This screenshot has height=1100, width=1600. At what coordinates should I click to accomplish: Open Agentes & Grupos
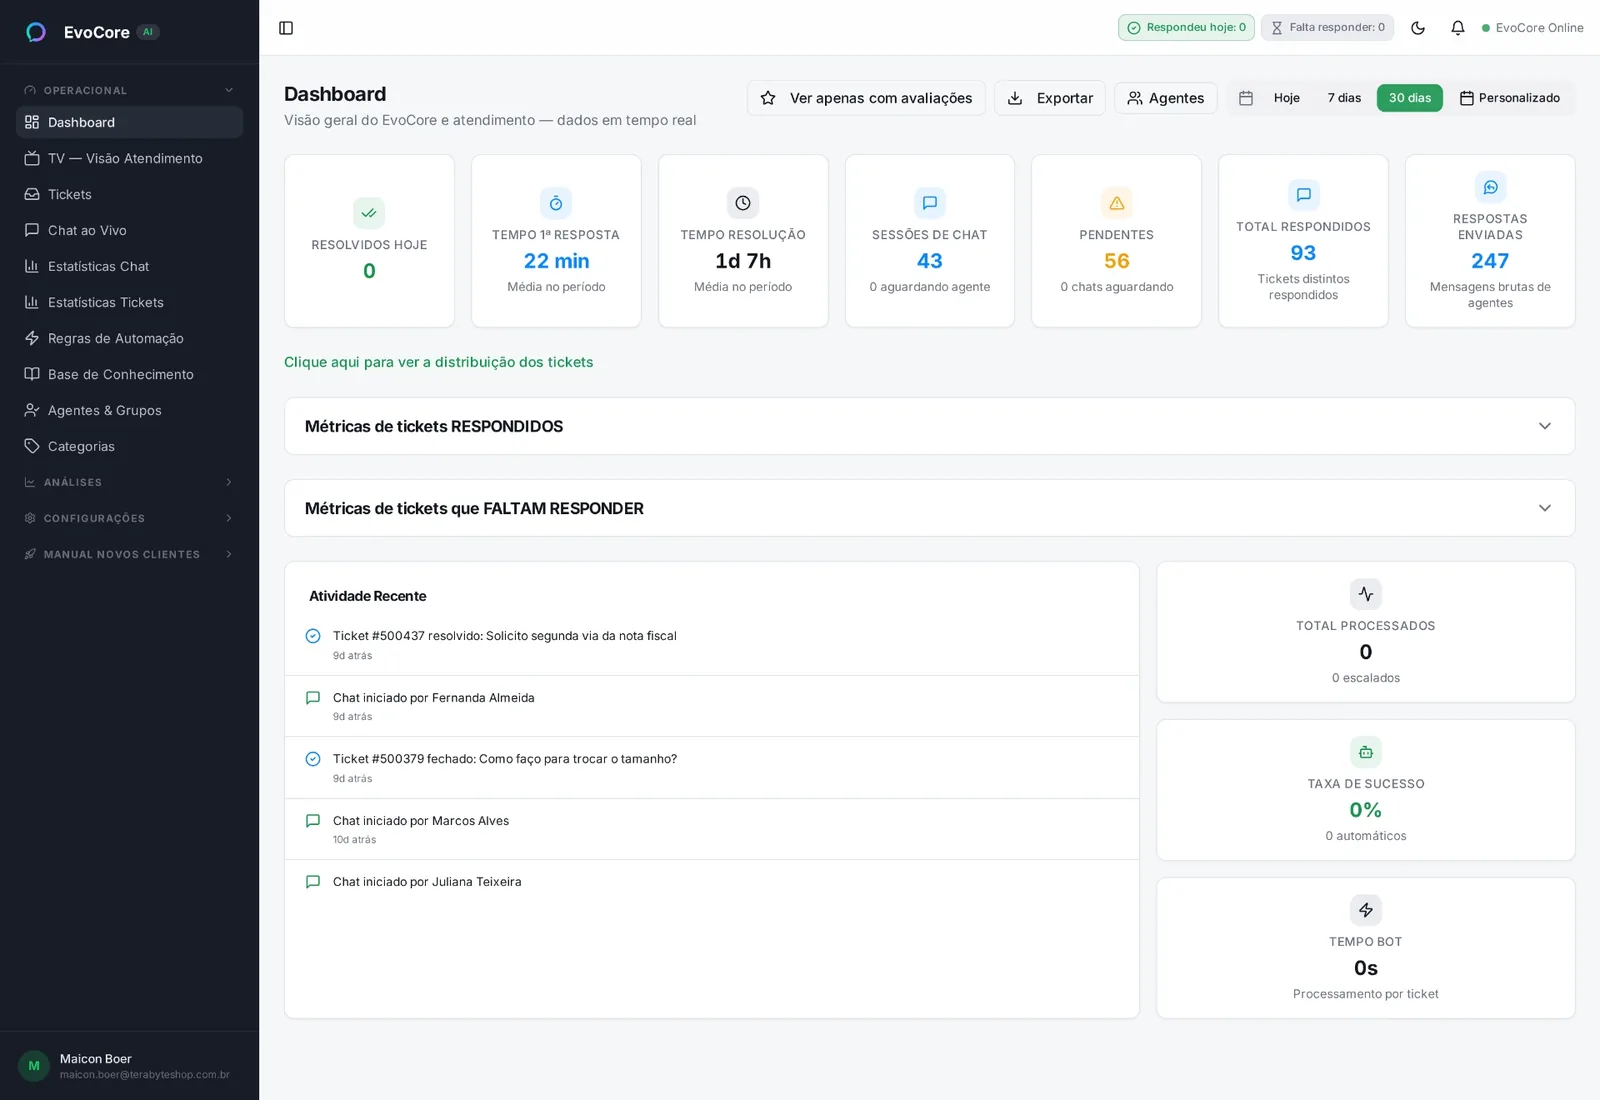tap(130, 410)
